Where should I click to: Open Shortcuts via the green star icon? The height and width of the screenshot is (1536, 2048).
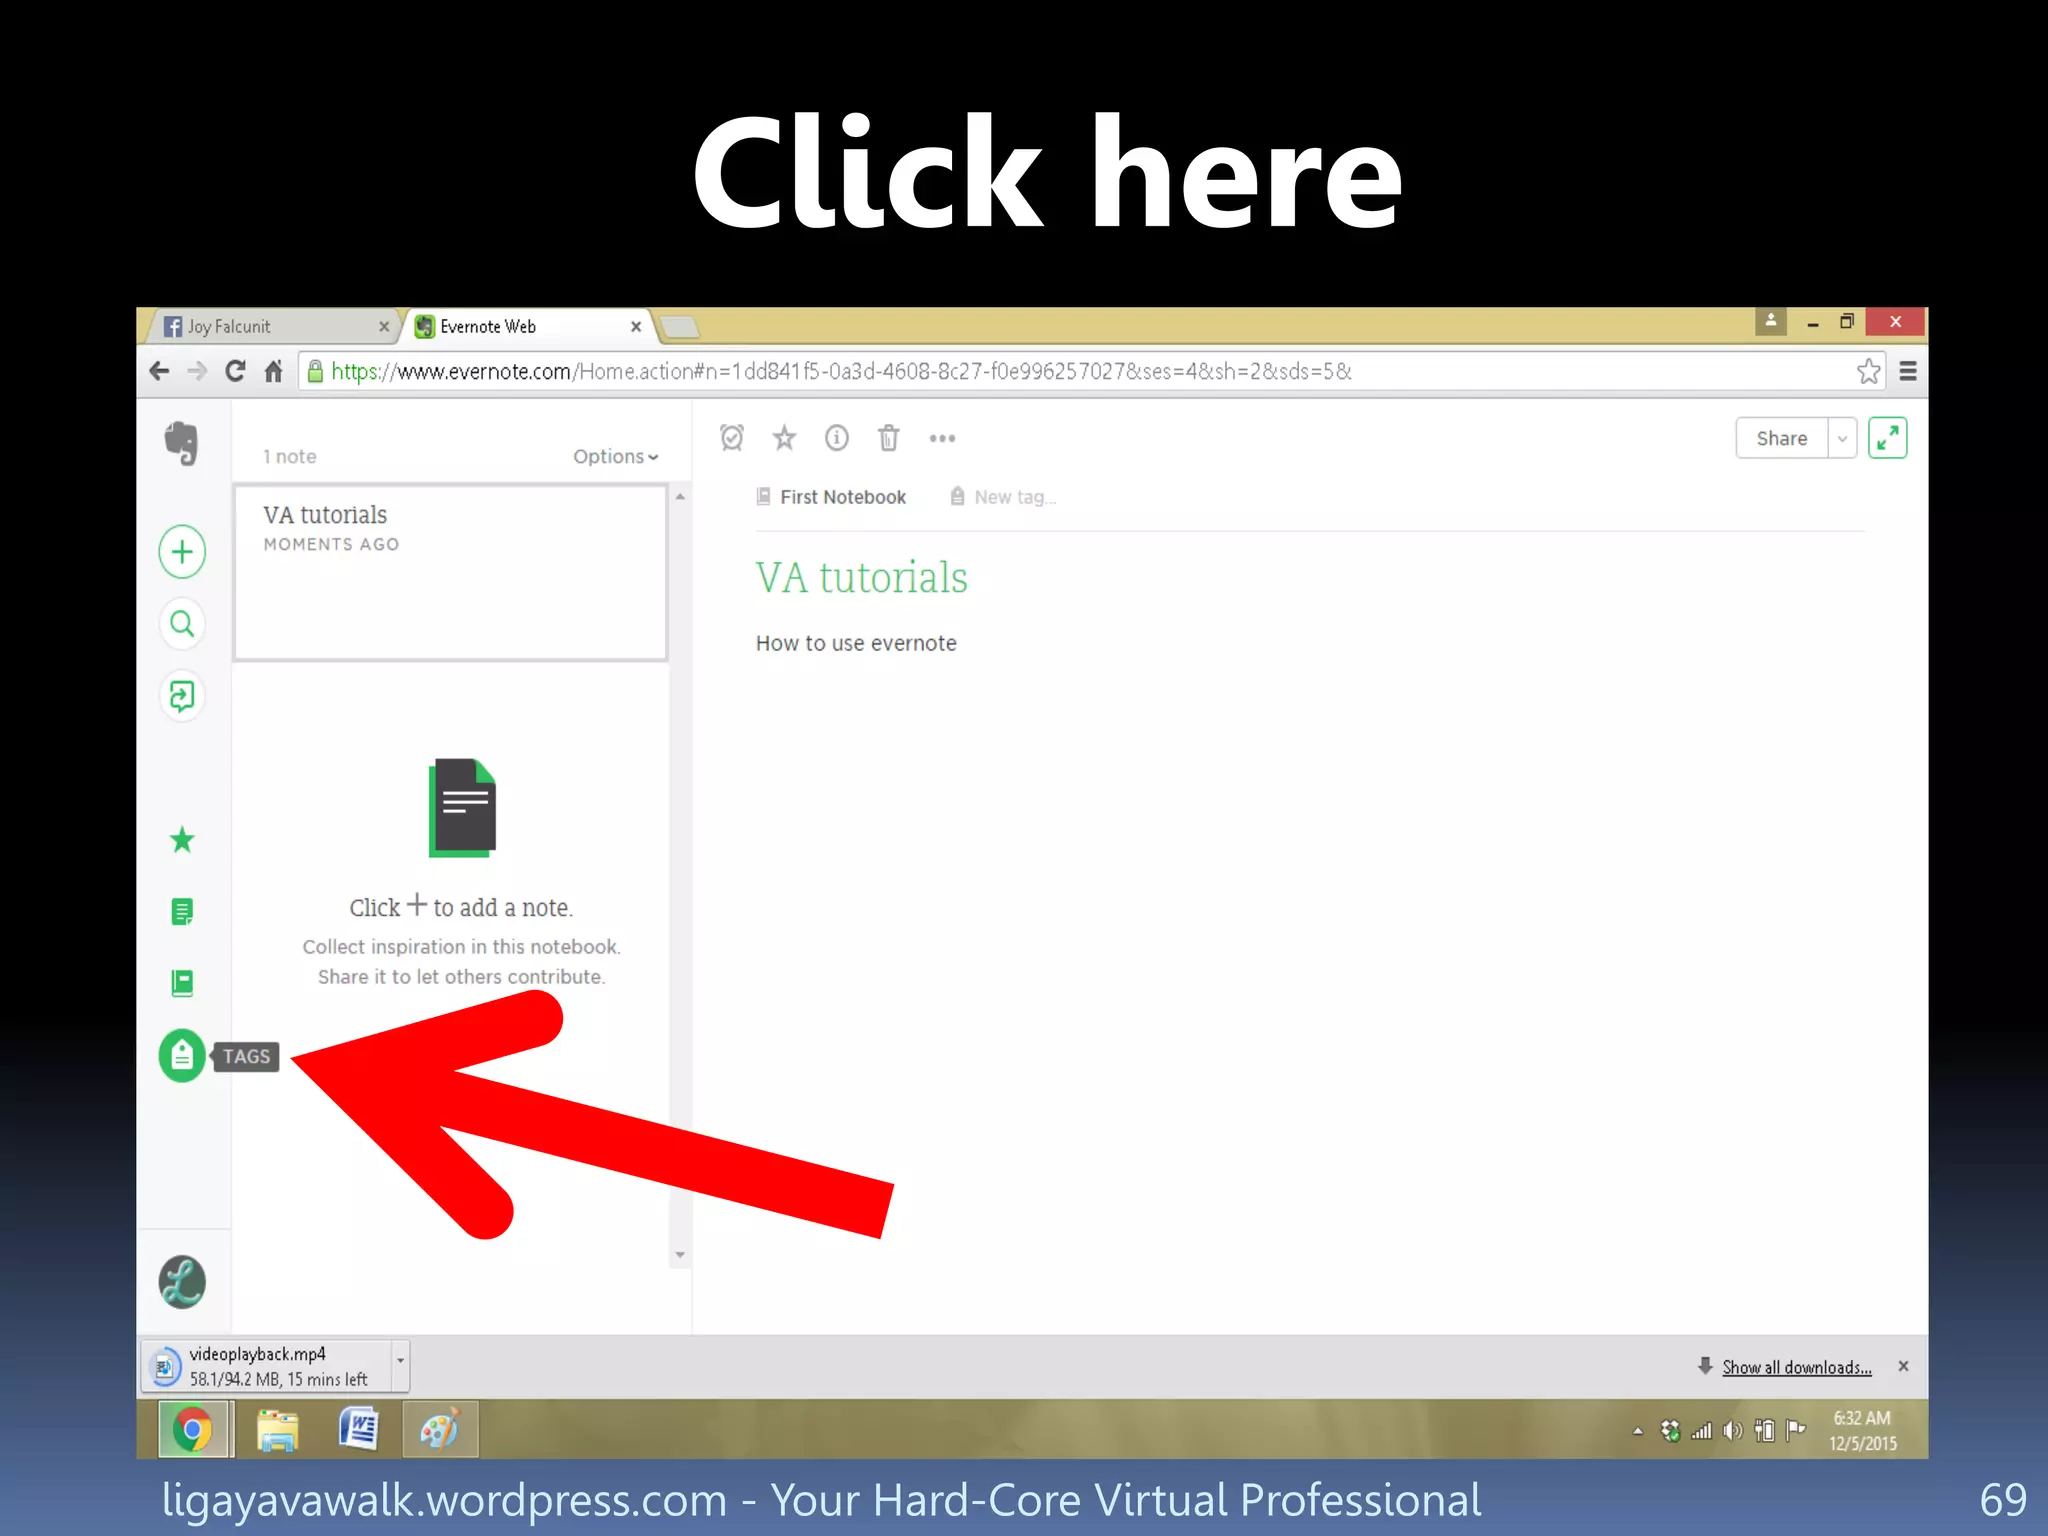[182, 840]
